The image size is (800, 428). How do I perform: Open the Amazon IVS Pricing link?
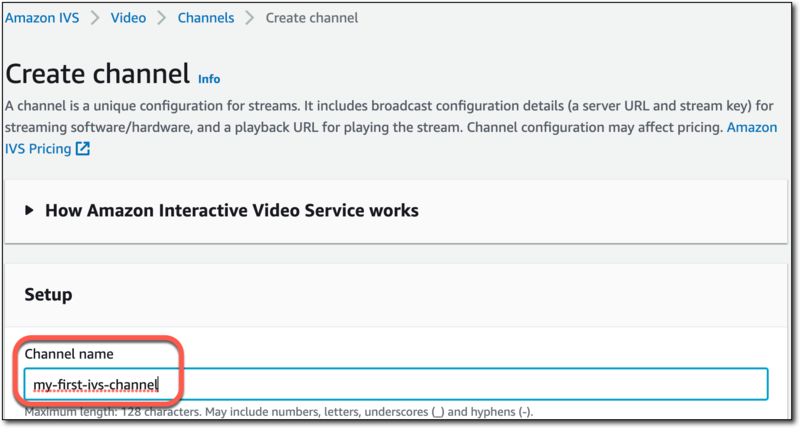pyautogui.click(x=38, y=148)
